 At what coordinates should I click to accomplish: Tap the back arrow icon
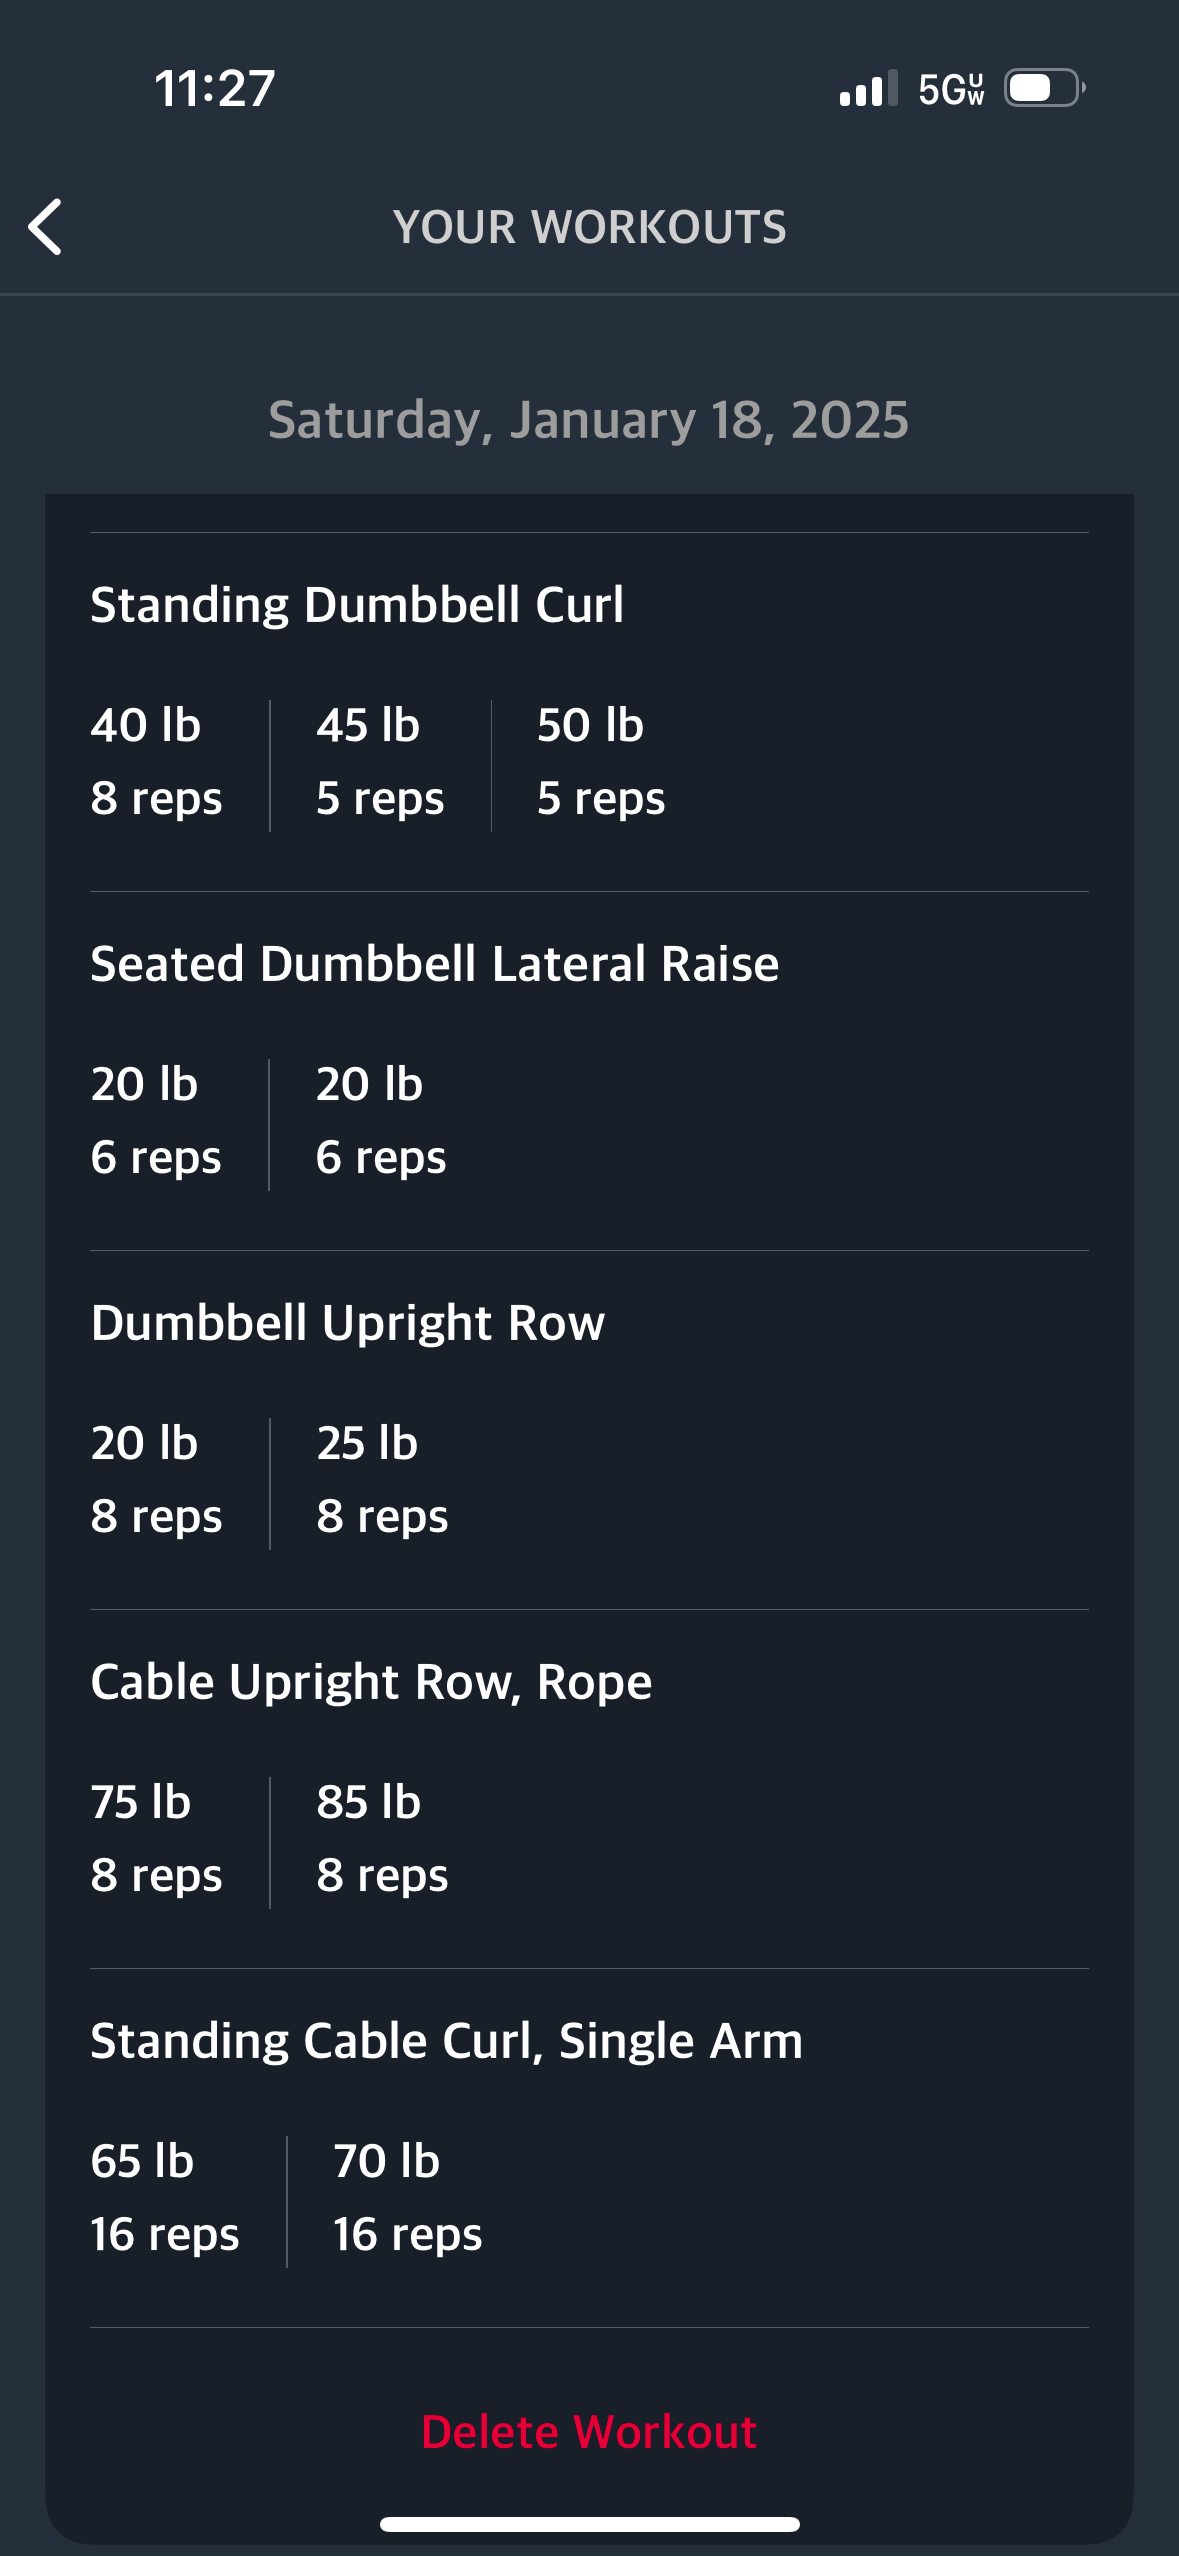(x=45, y=227)
